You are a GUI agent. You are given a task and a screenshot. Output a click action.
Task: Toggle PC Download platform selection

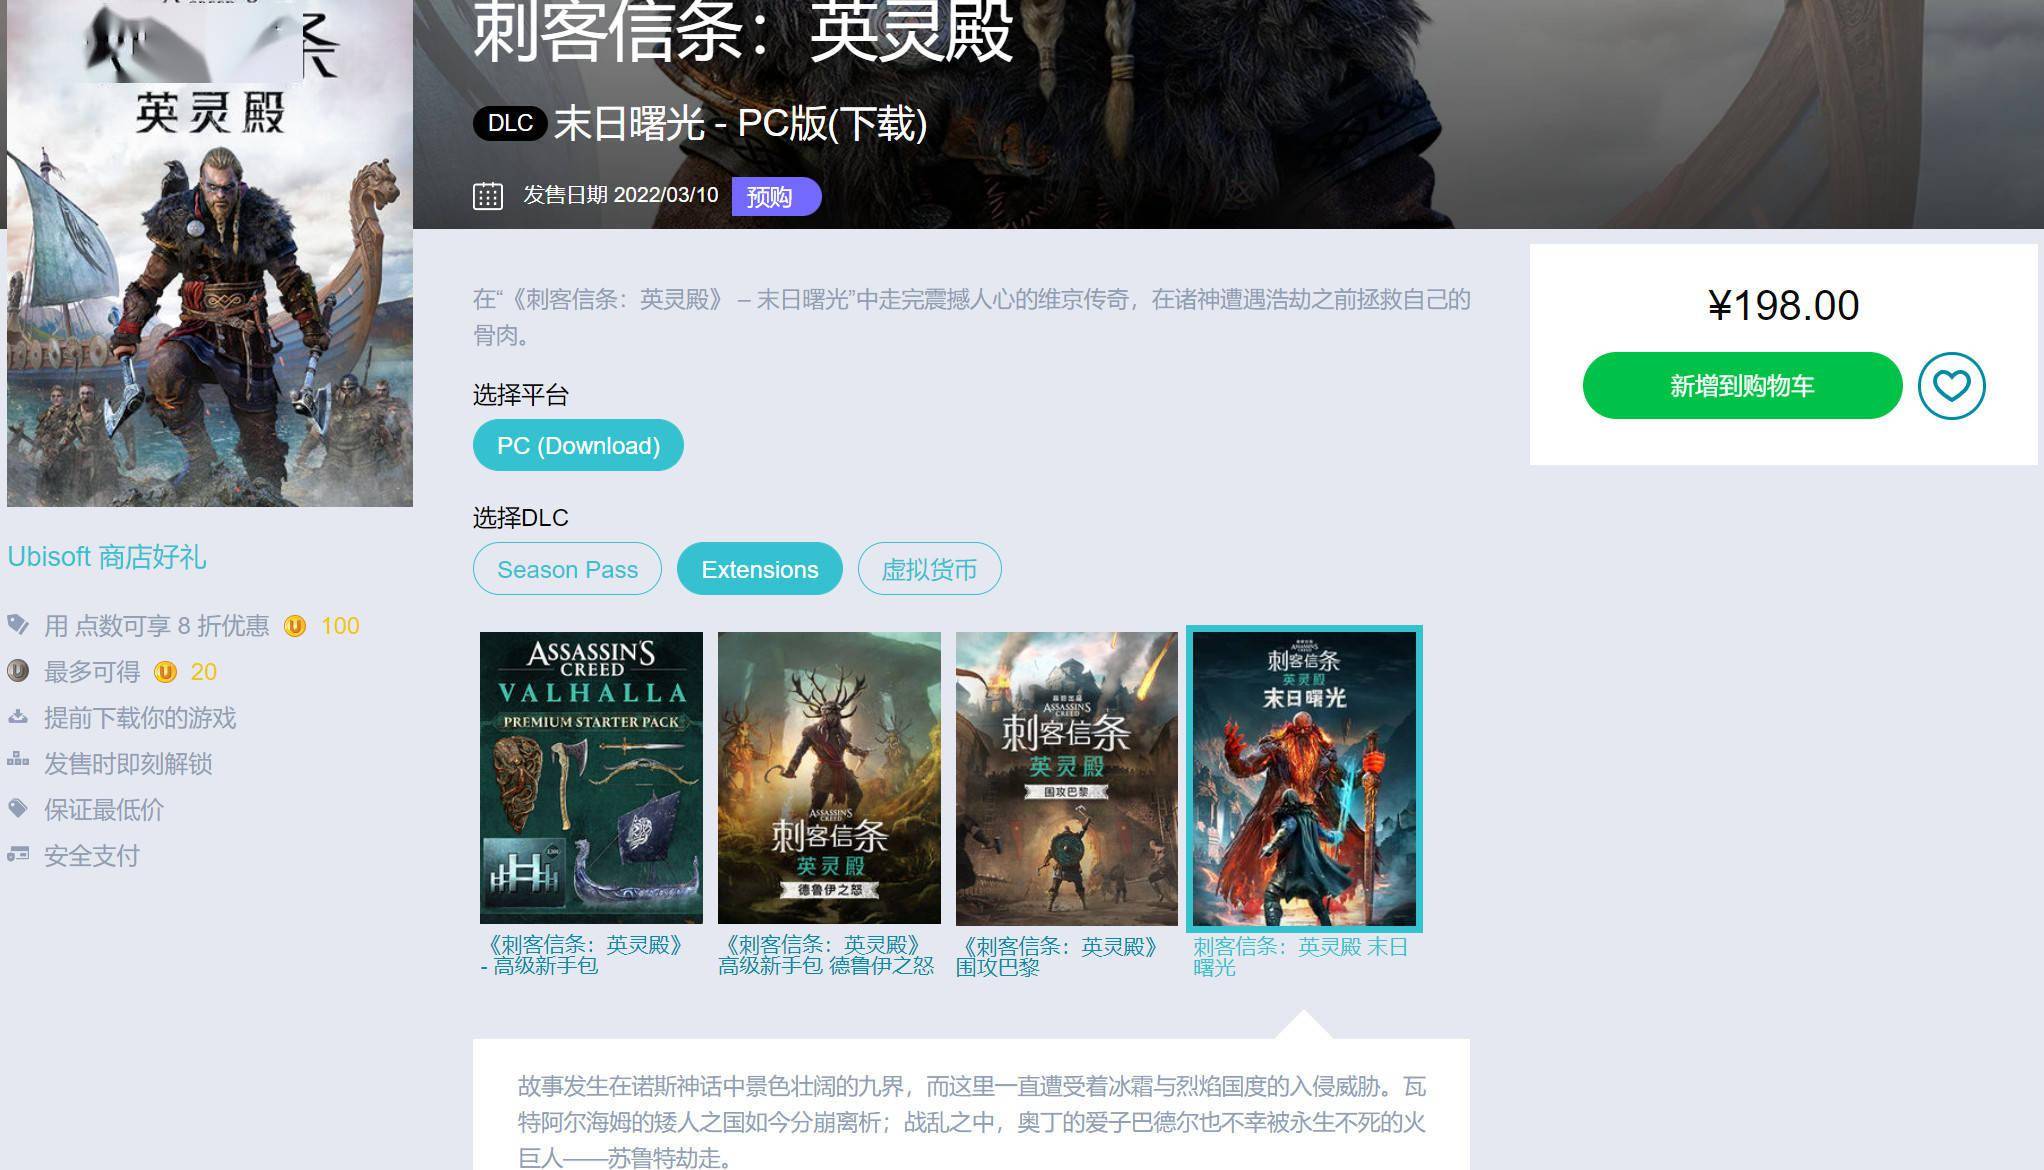578,445
